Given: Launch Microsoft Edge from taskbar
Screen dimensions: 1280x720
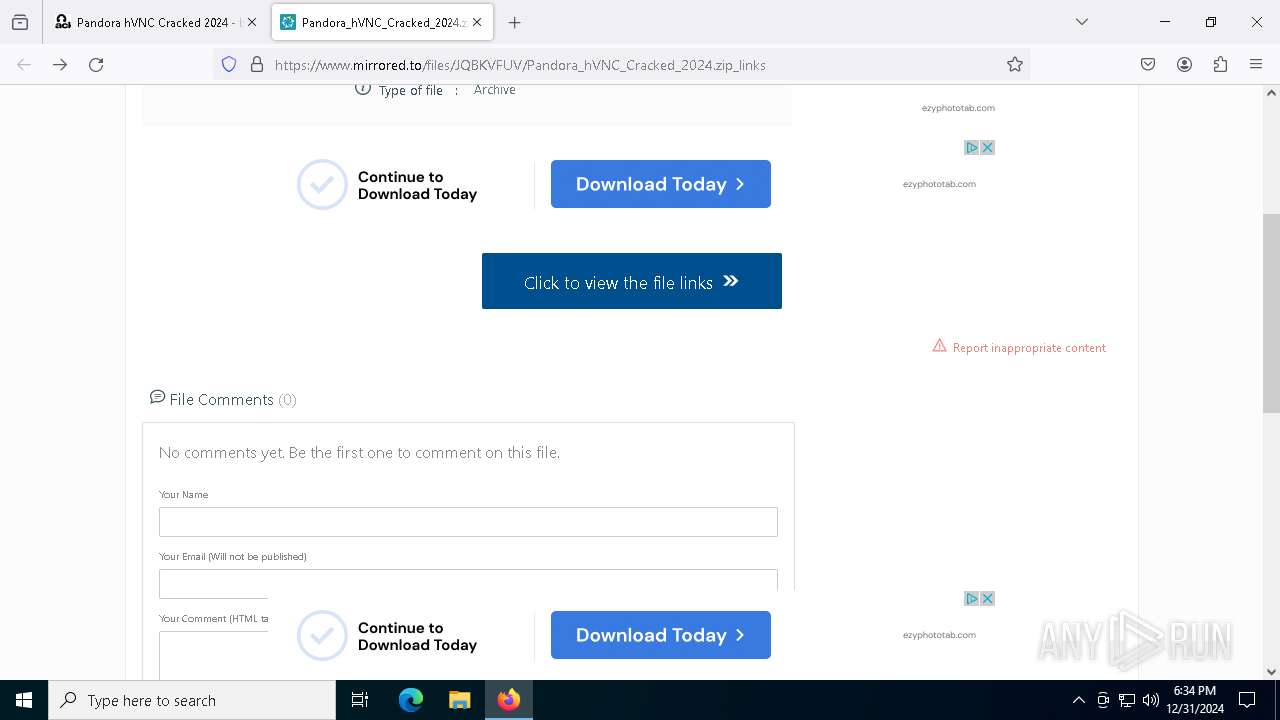Looking at the screenshot, I should coord(411,700).
